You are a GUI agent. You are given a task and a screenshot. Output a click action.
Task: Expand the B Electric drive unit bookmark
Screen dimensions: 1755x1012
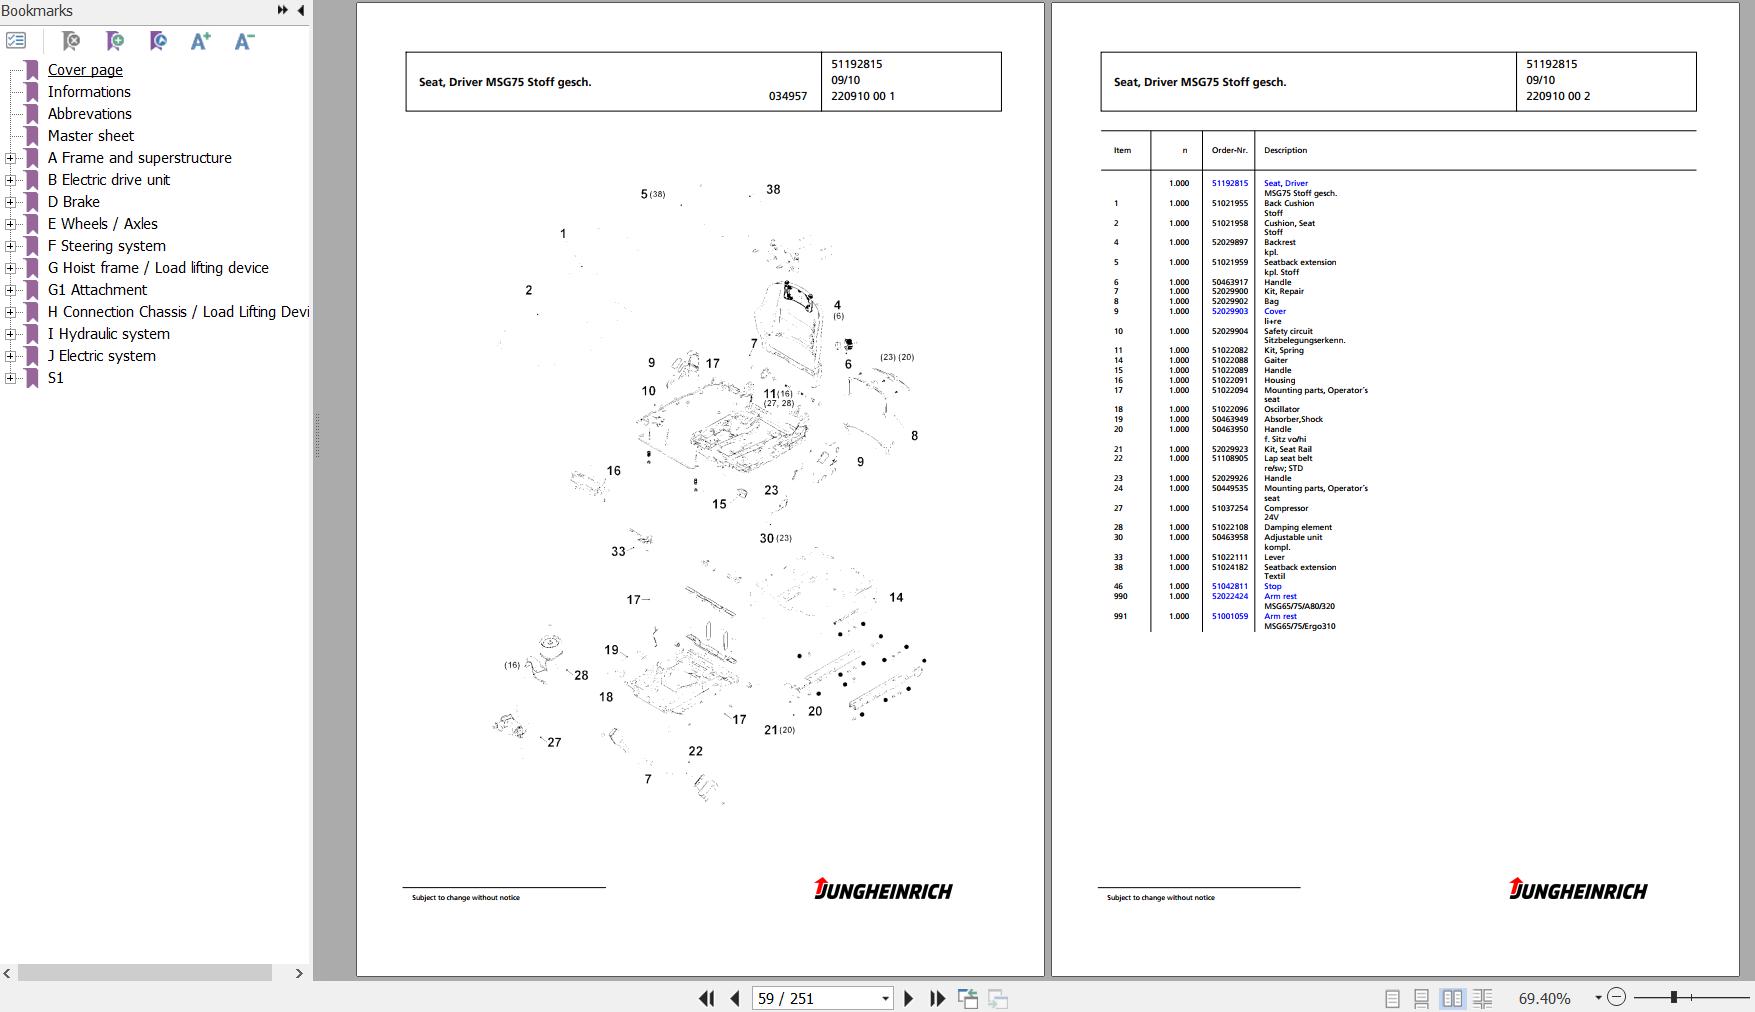coord(10,180)
